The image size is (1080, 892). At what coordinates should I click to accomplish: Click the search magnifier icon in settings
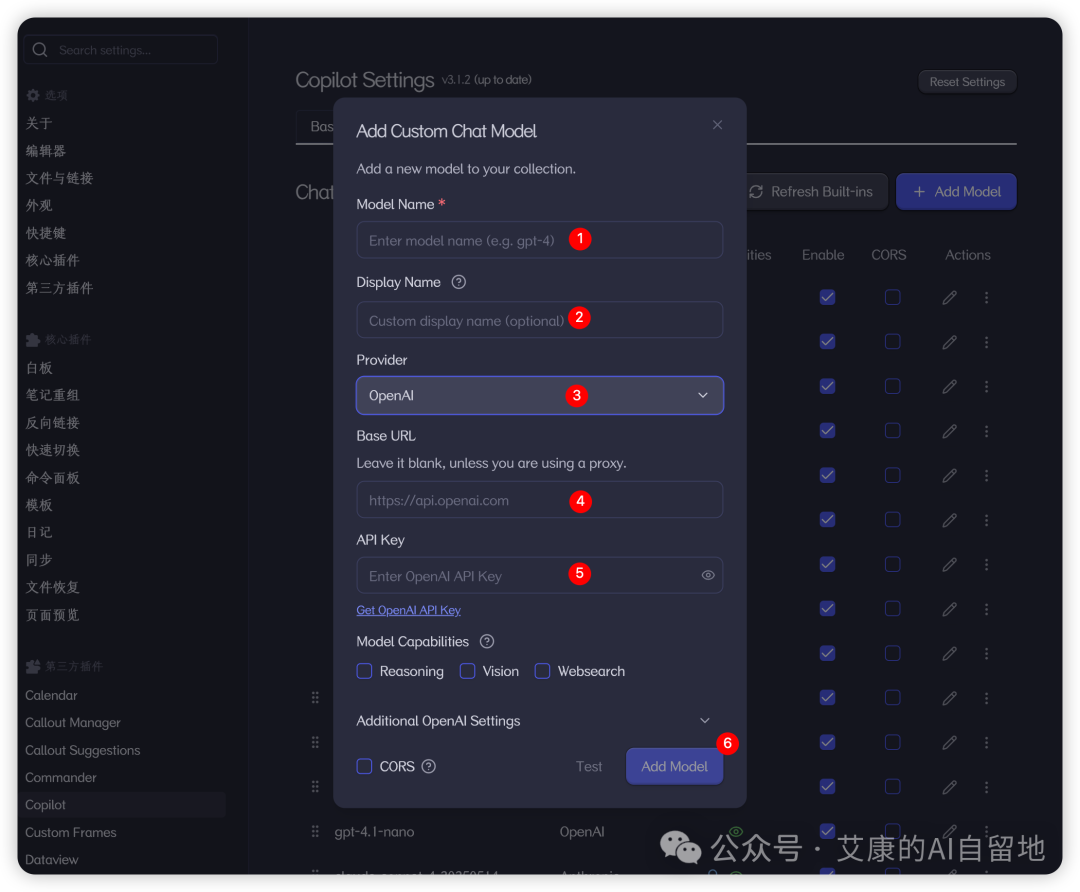pyautogui.click(x=40, y=50)
